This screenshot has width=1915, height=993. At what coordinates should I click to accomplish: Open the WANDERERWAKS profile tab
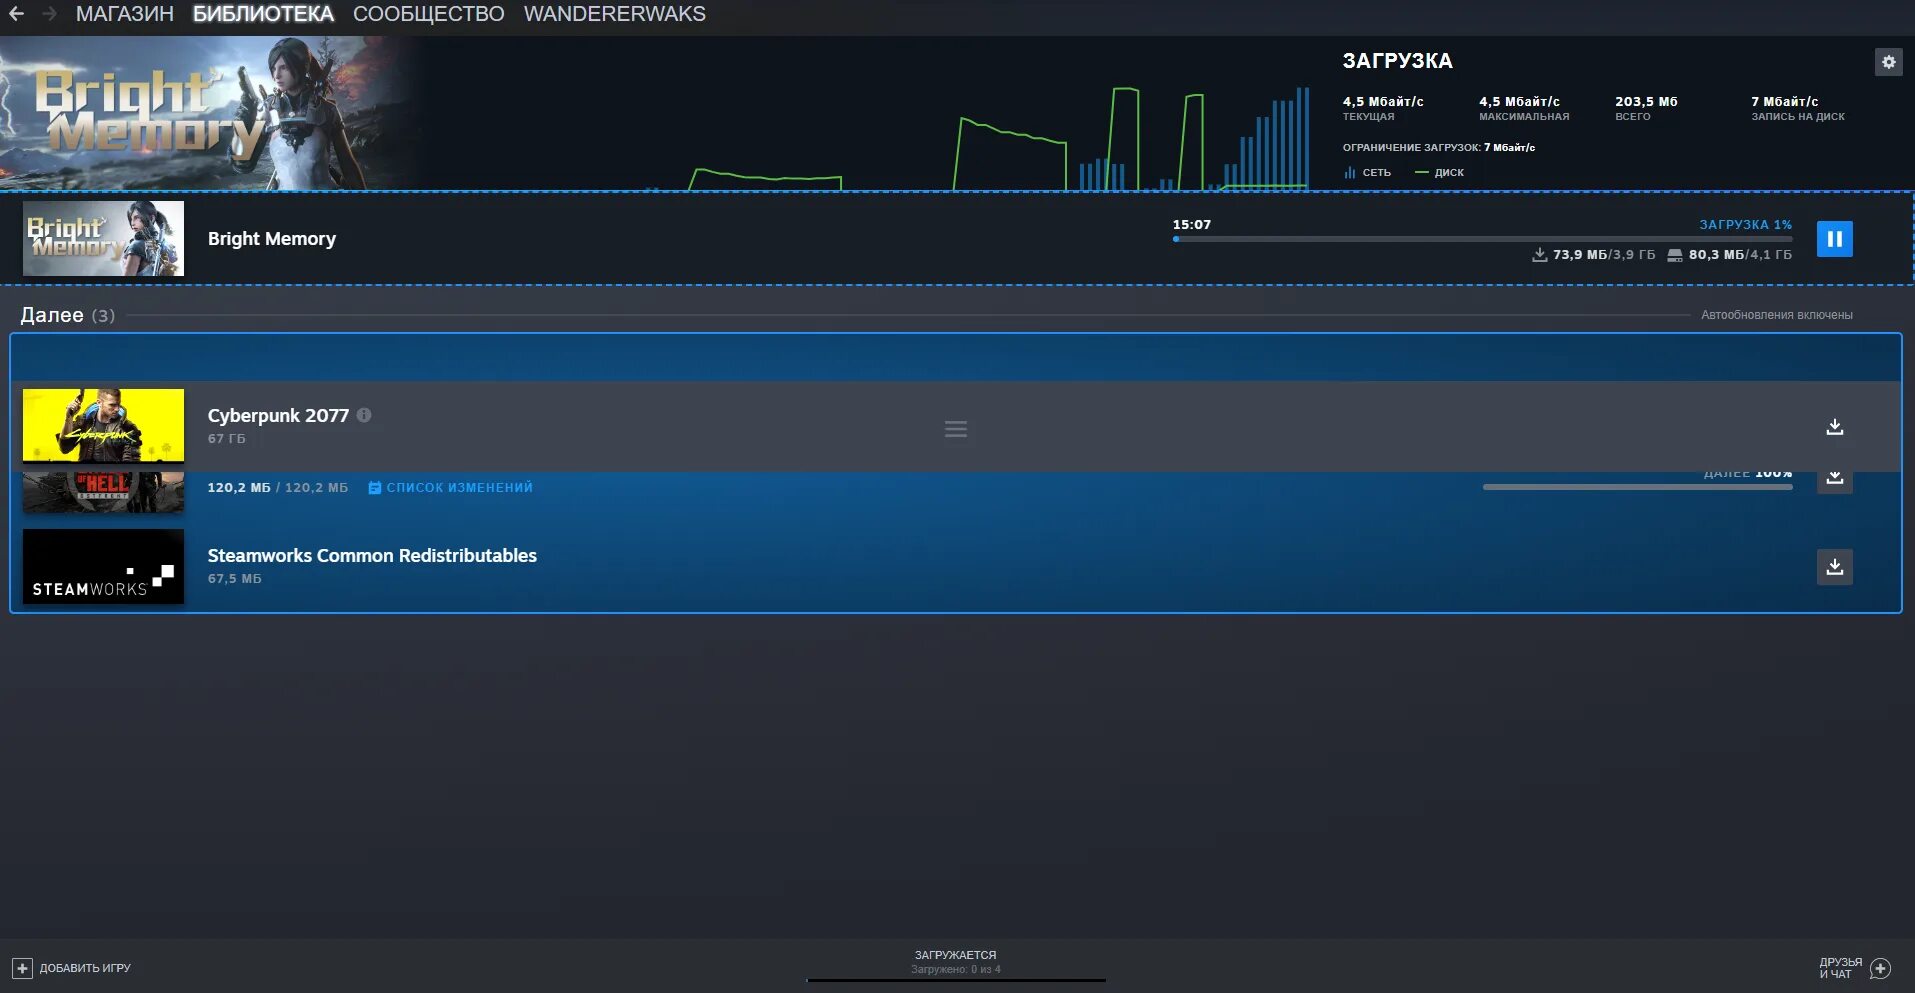(614, 14)
